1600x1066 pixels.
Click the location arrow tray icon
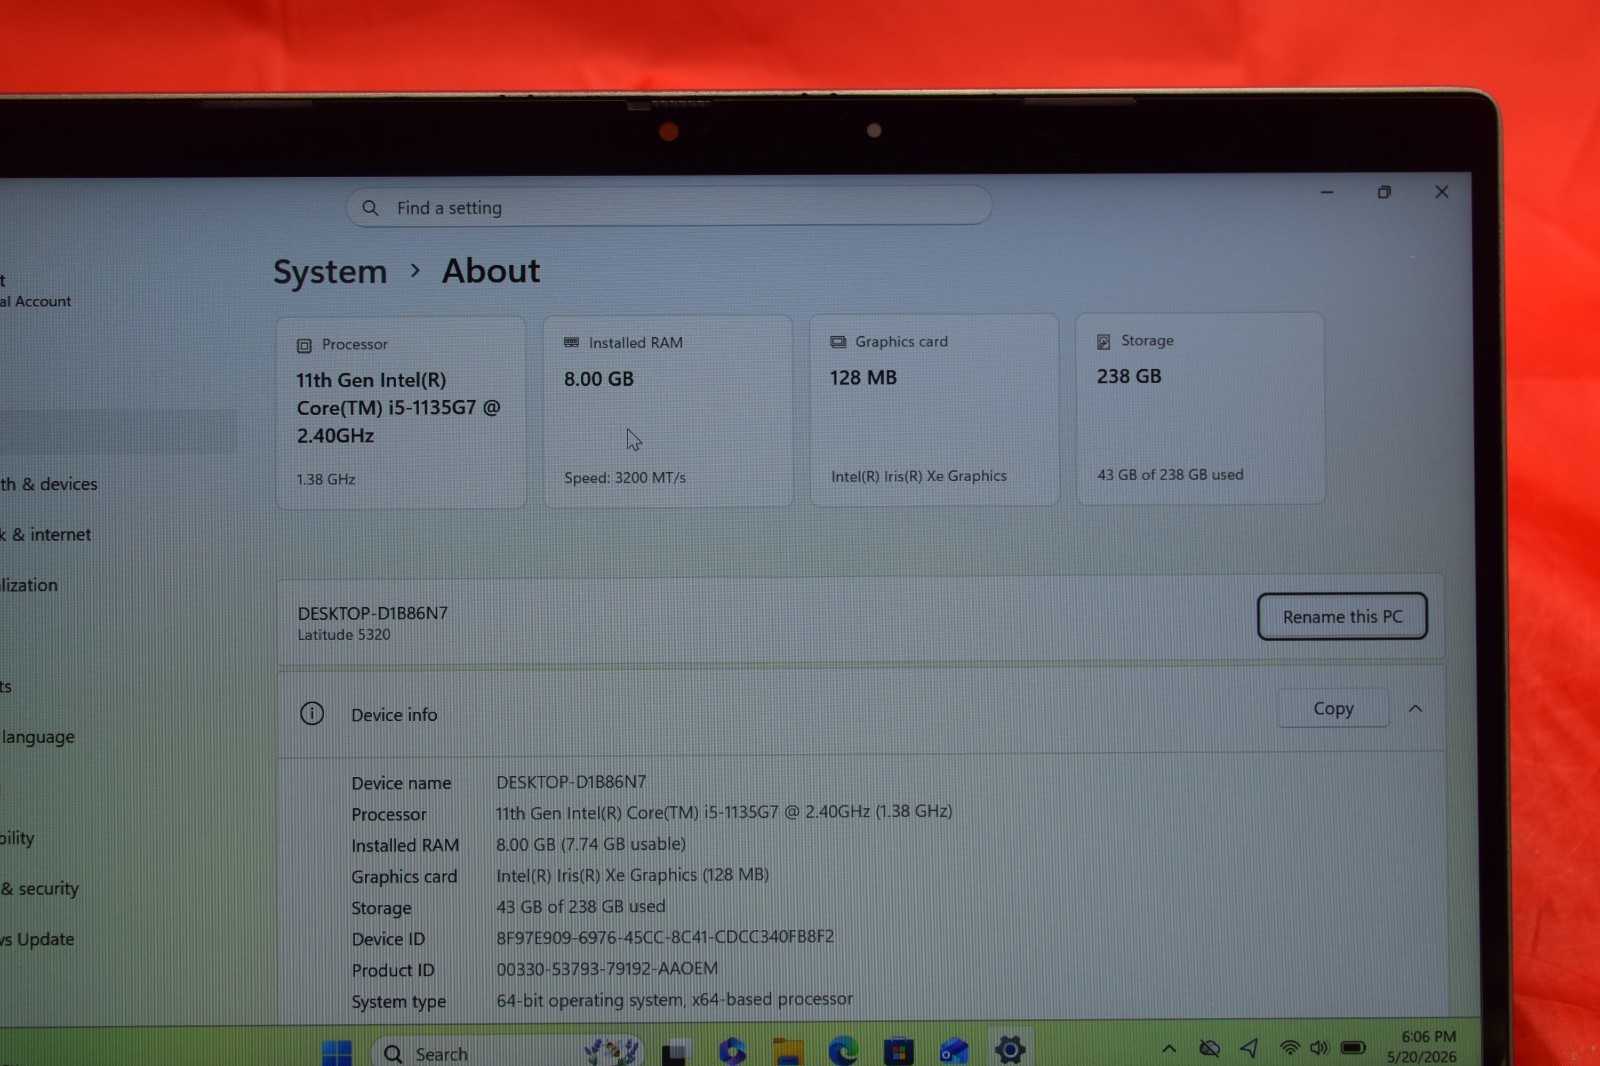click(x=1249, y=1047)
